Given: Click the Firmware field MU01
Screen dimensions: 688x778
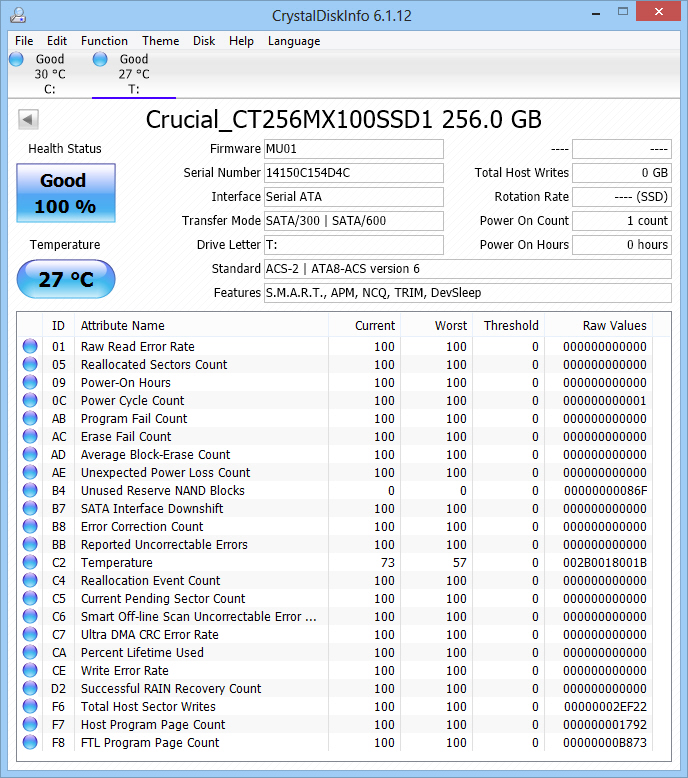Looking at the screenshot, I should point(354,149).
